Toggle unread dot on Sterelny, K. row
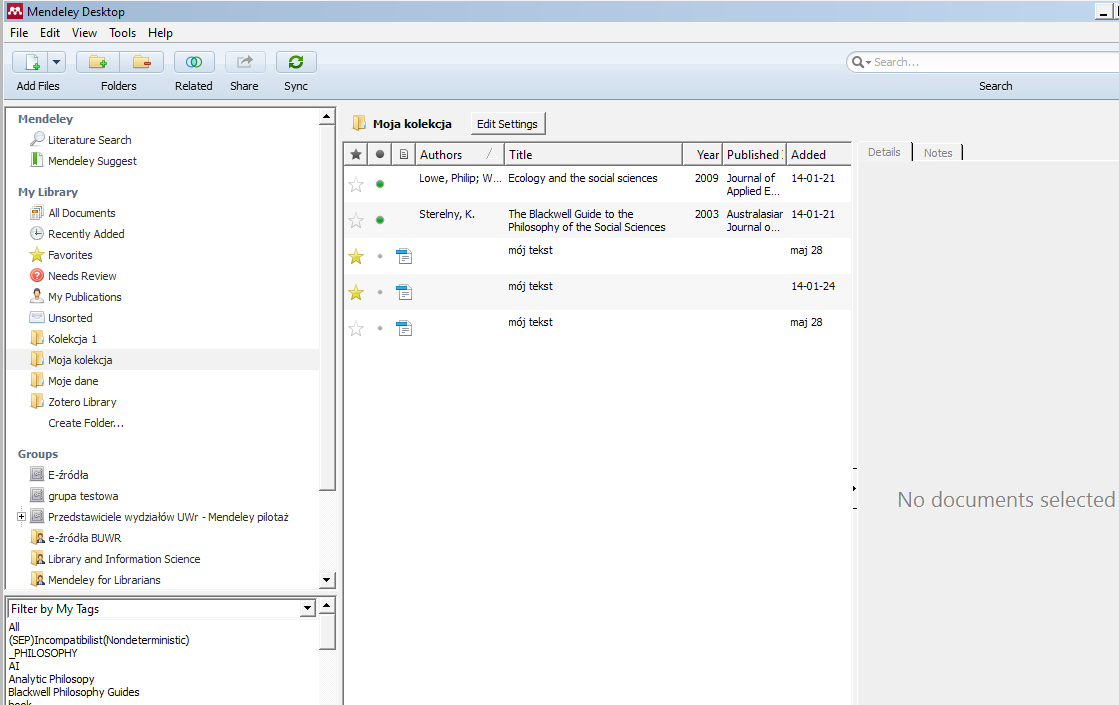The height and width of the screenshot is (705, 1119). pos(380,220)
